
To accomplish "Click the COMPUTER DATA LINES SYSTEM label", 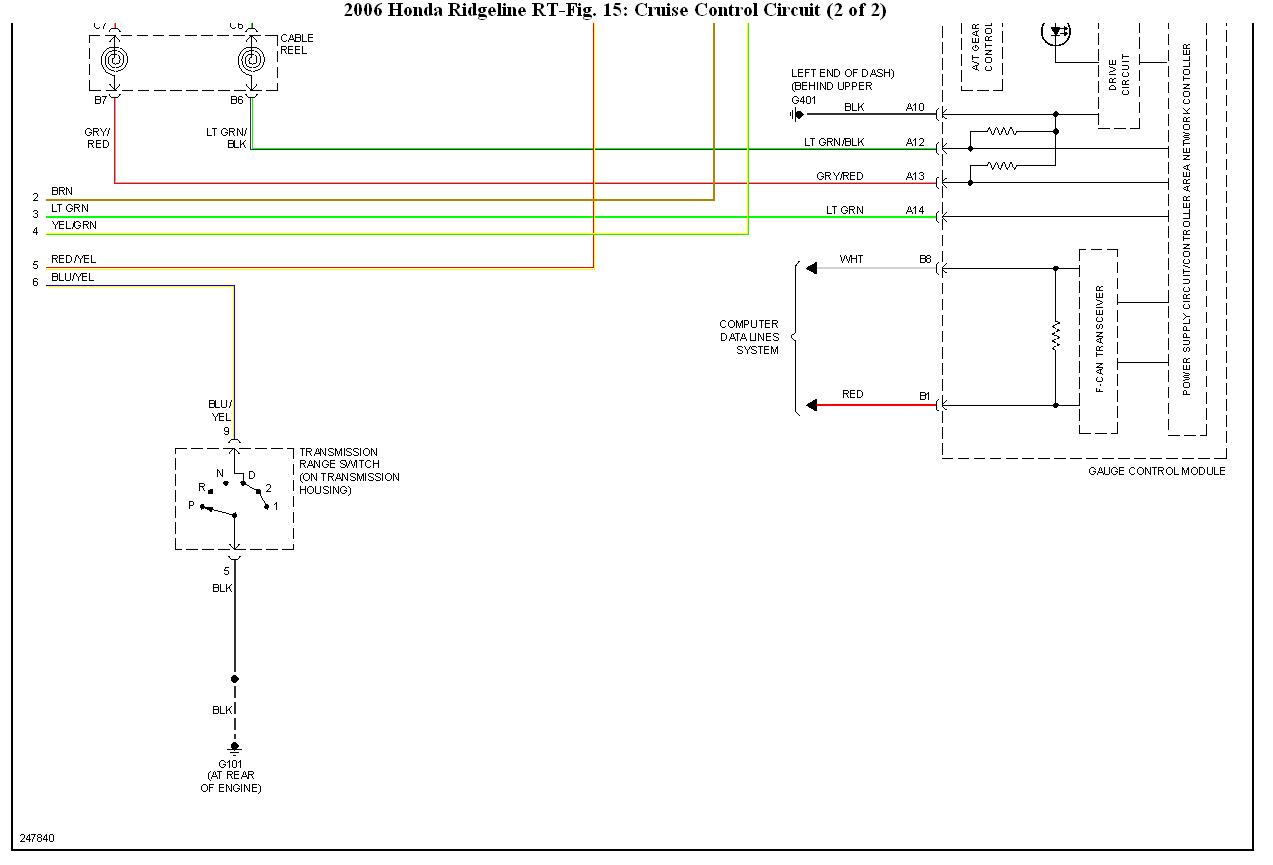I will click(749, 337).
